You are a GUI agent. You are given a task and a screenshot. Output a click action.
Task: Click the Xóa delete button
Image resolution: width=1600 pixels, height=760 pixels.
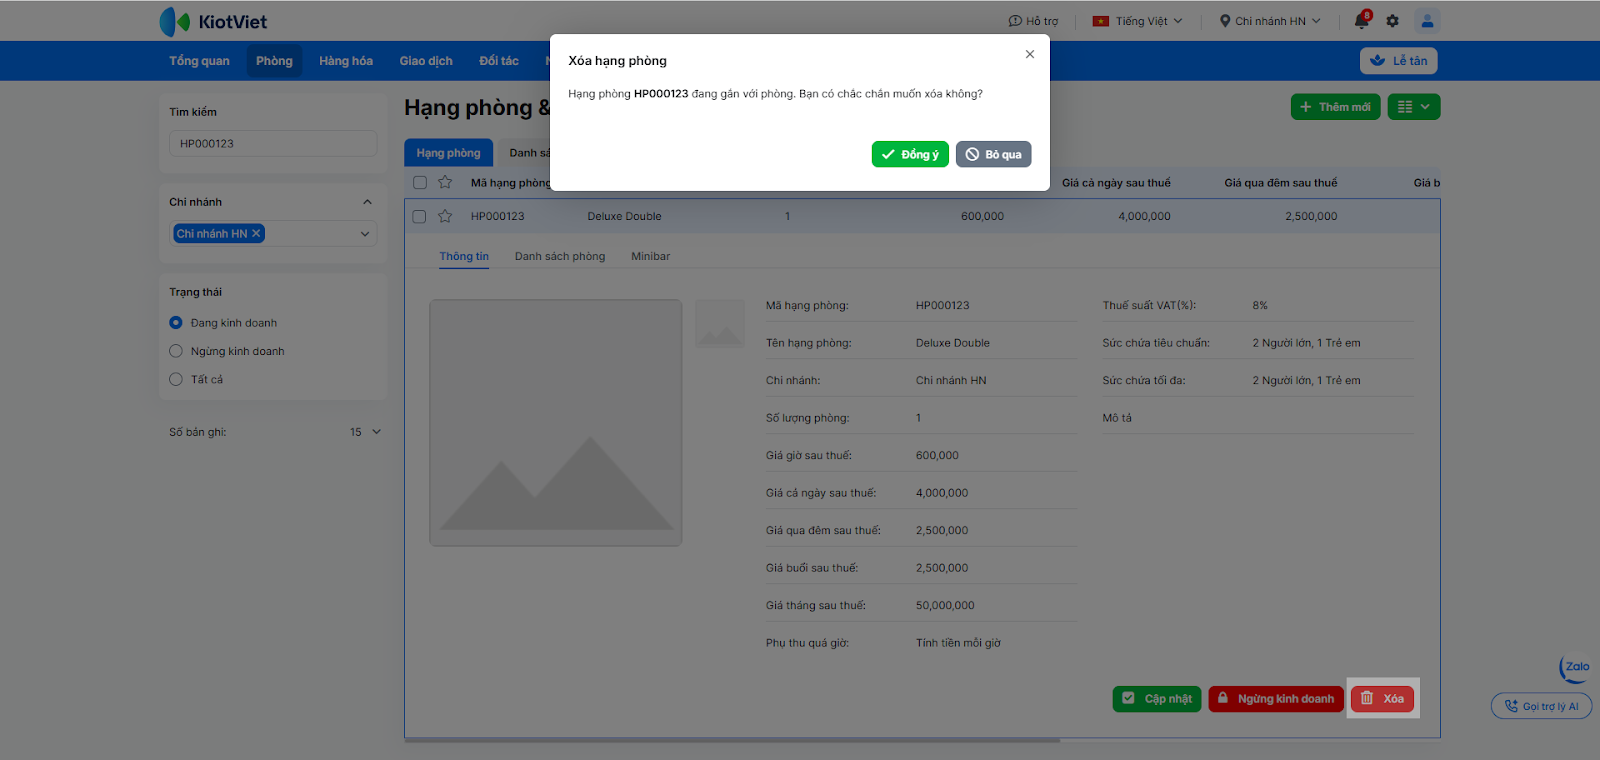click(x=1382, y=699)
